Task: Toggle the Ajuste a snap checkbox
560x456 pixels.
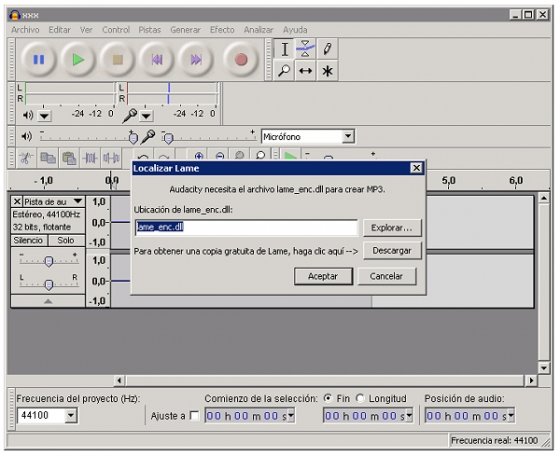Action: [194, 416]
